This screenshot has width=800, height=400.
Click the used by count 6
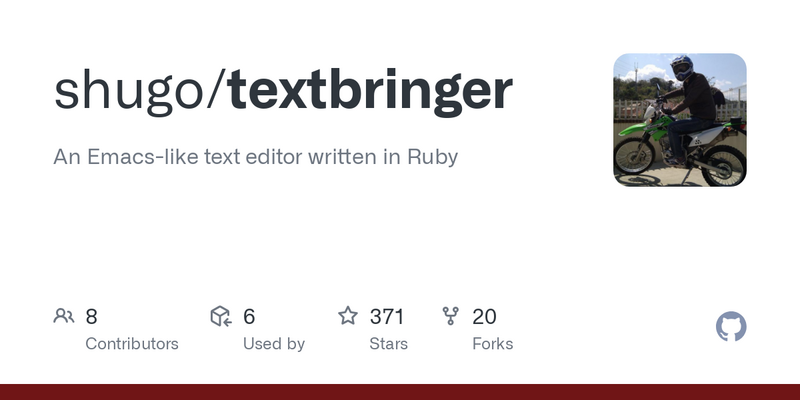click(x=249, y=316)
